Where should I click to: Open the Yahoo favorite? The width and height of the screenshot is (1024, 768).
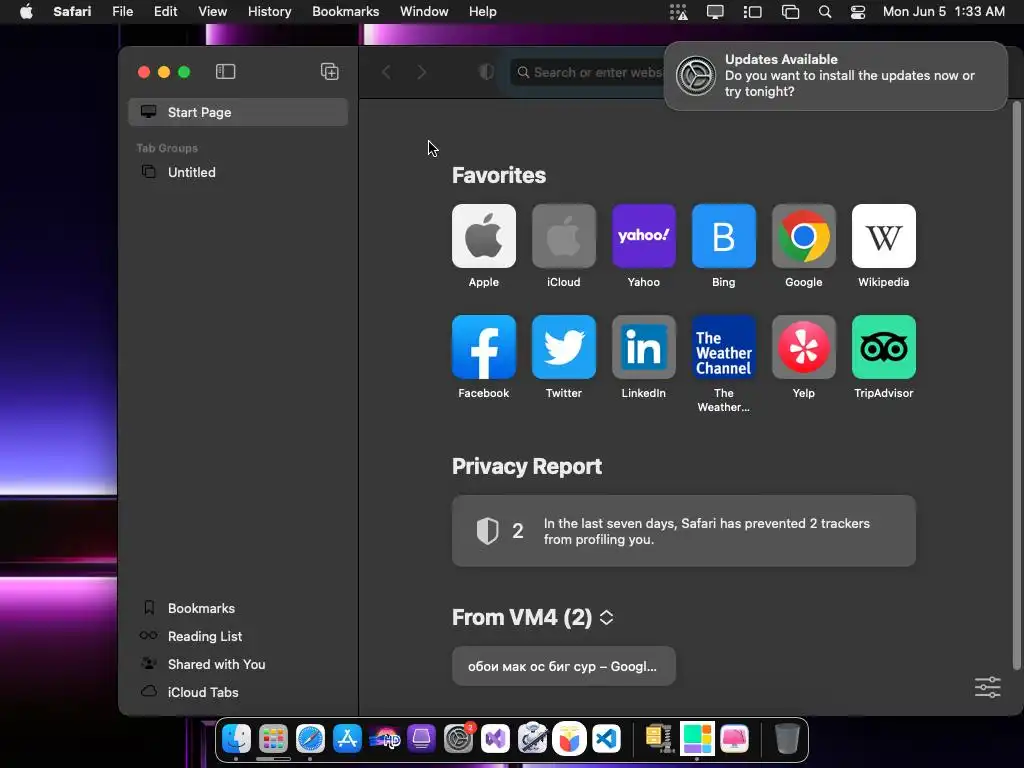click(643, 236)
